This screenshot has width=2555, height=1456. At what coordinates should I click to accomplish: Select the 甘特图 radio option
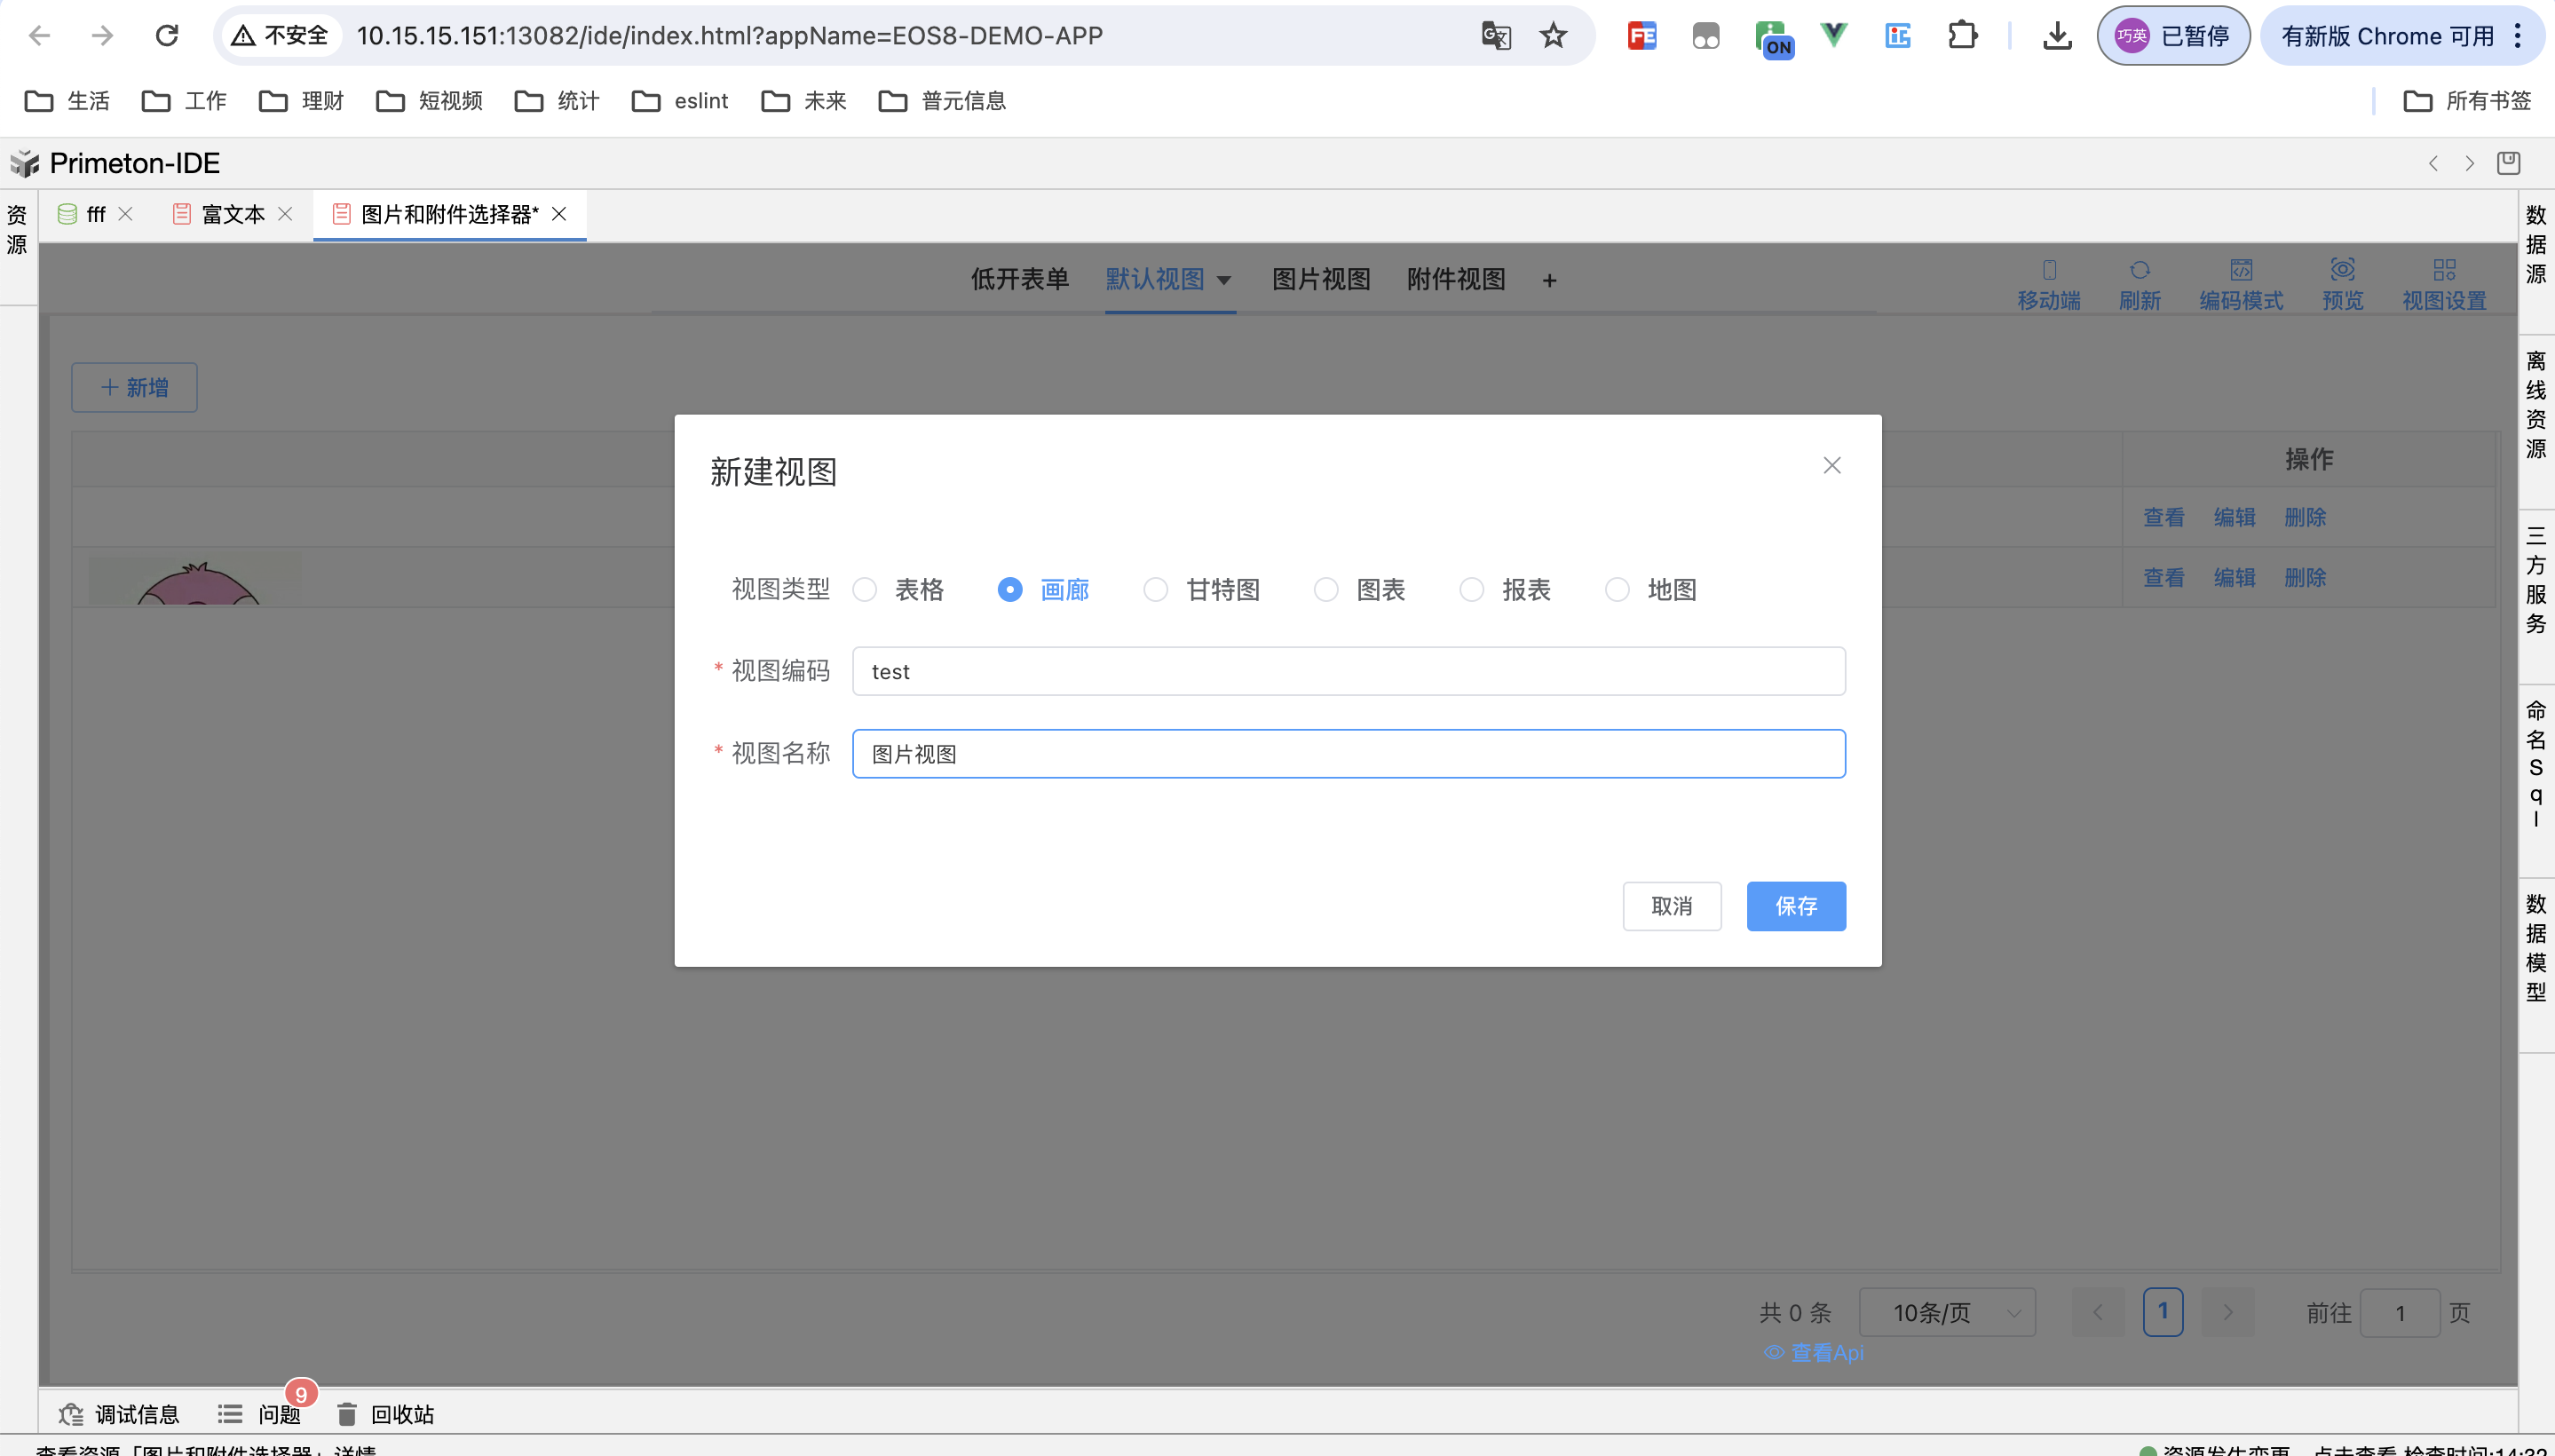point(1155,590)
